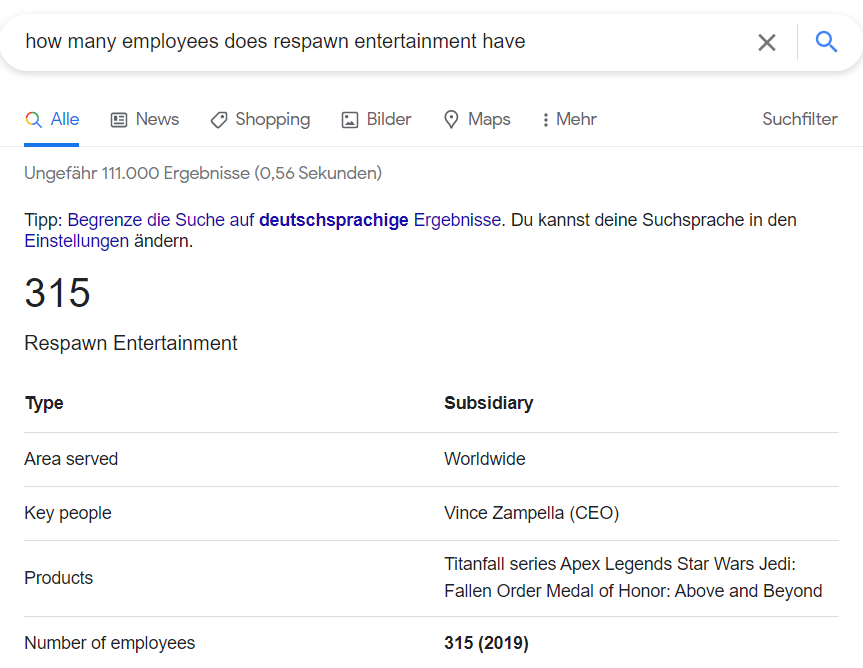Click the 'Products' row label

(58, 578)
